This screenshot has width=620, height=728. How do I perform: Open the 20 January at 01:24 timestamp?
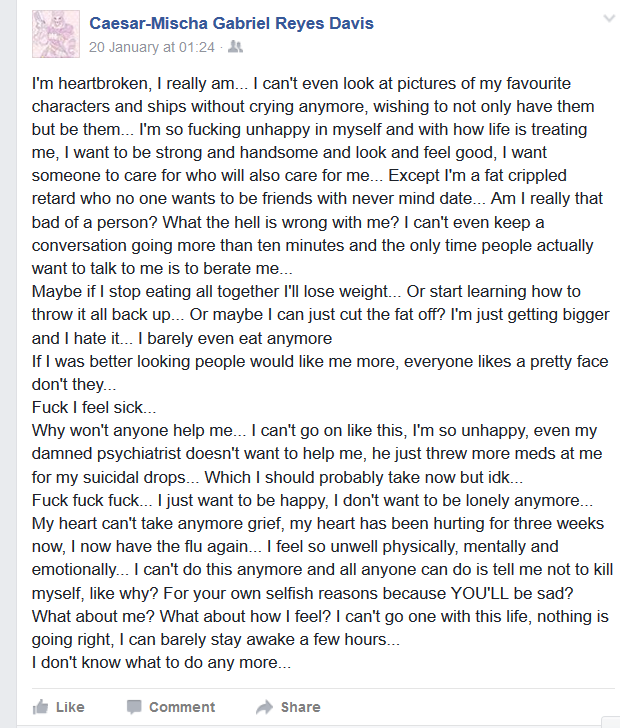pyautogui.click(x=152, y=47)
